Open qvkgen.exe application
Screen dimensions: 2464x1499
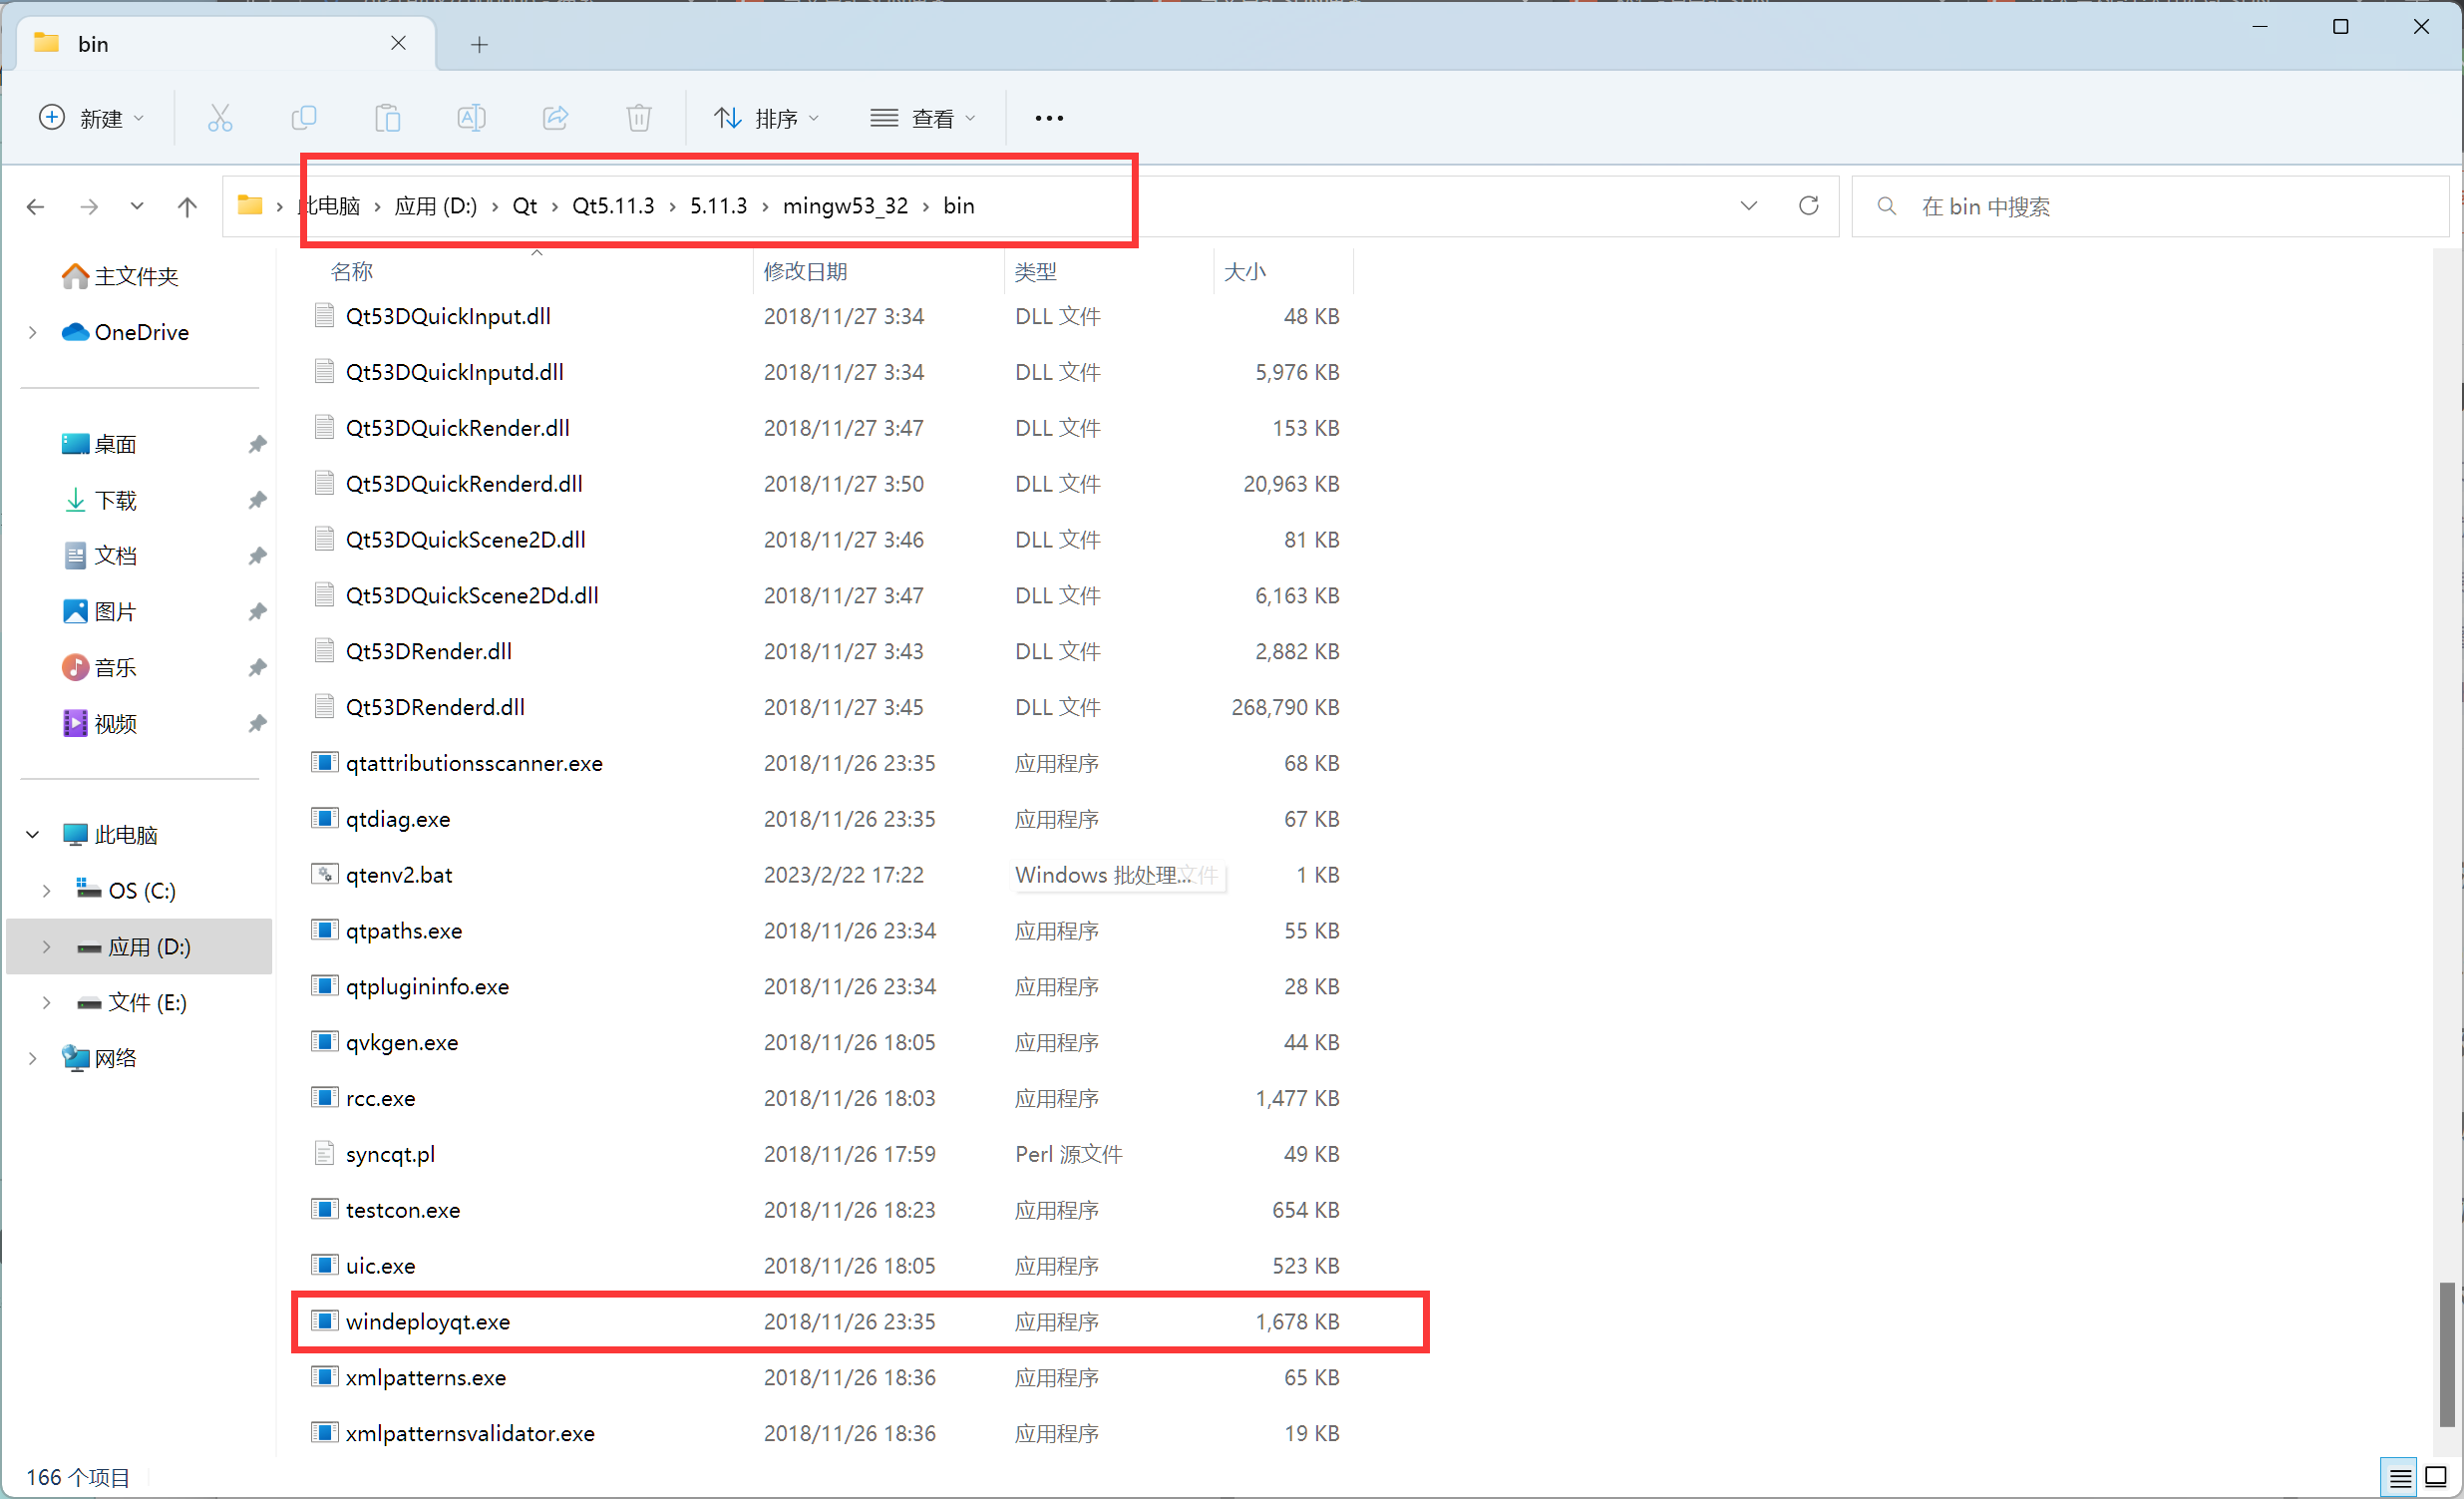tap(403, 1041)
